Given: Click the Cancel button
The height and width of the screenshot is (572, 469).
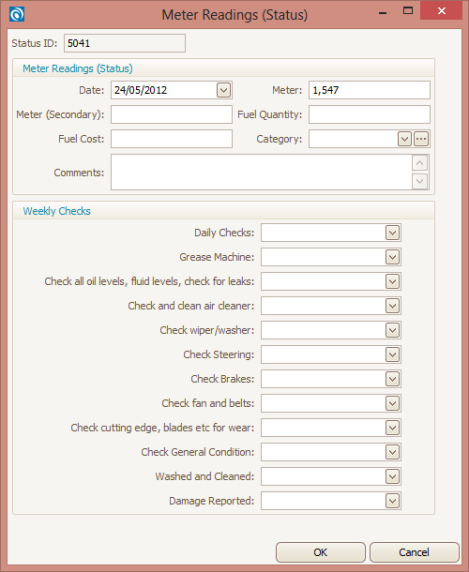Looking at the screenshot, I should 414,552.
